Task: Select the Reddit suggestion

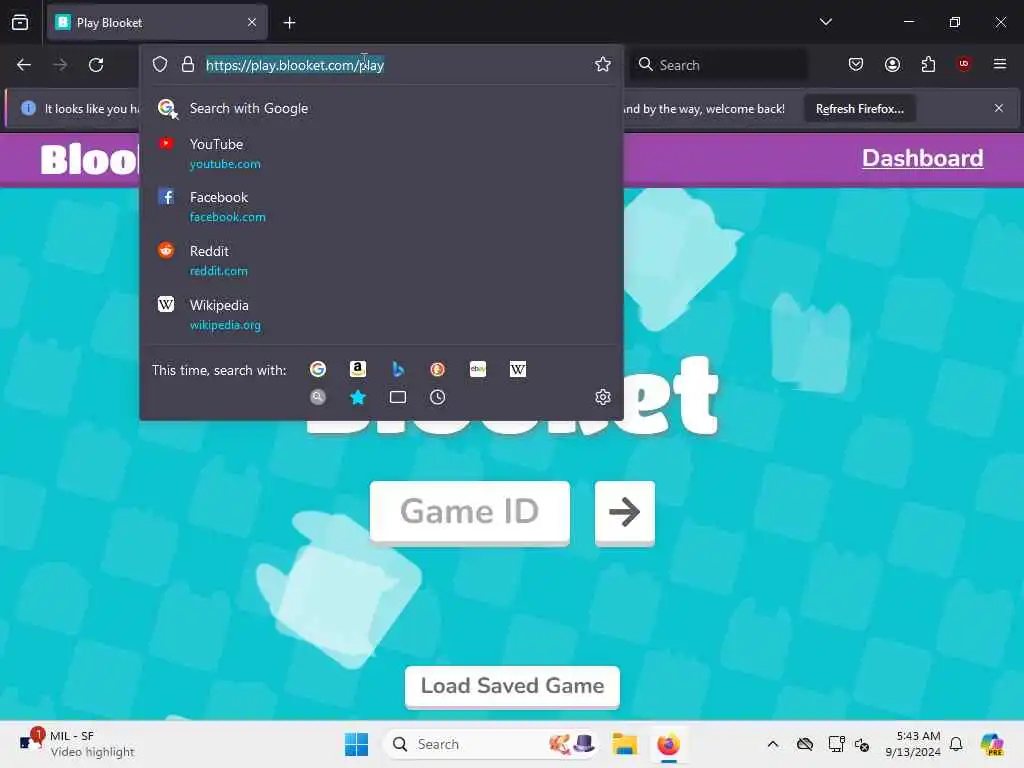Action: (381, 261)
